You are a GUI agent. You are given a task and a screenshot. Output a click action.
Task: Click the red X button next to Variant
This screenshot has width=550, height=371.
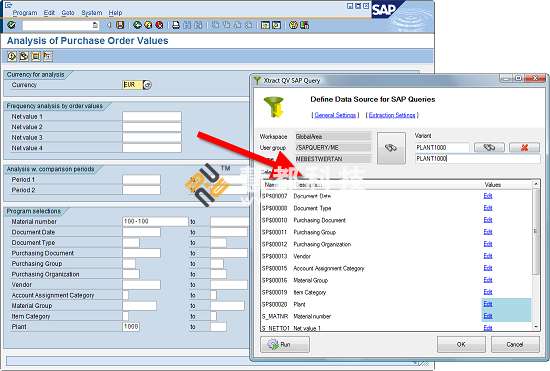(524, 148)
